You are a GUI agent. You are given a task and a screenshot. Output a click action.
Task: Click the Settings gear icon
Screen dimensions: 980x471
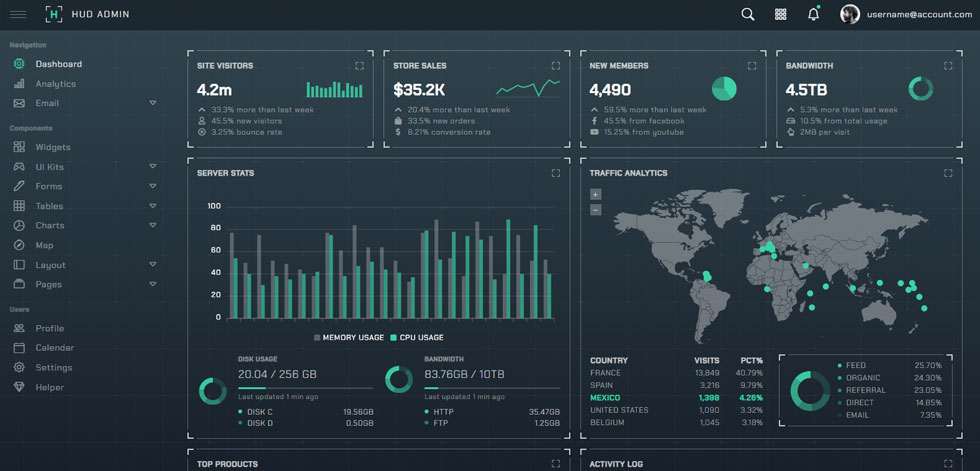19,367
